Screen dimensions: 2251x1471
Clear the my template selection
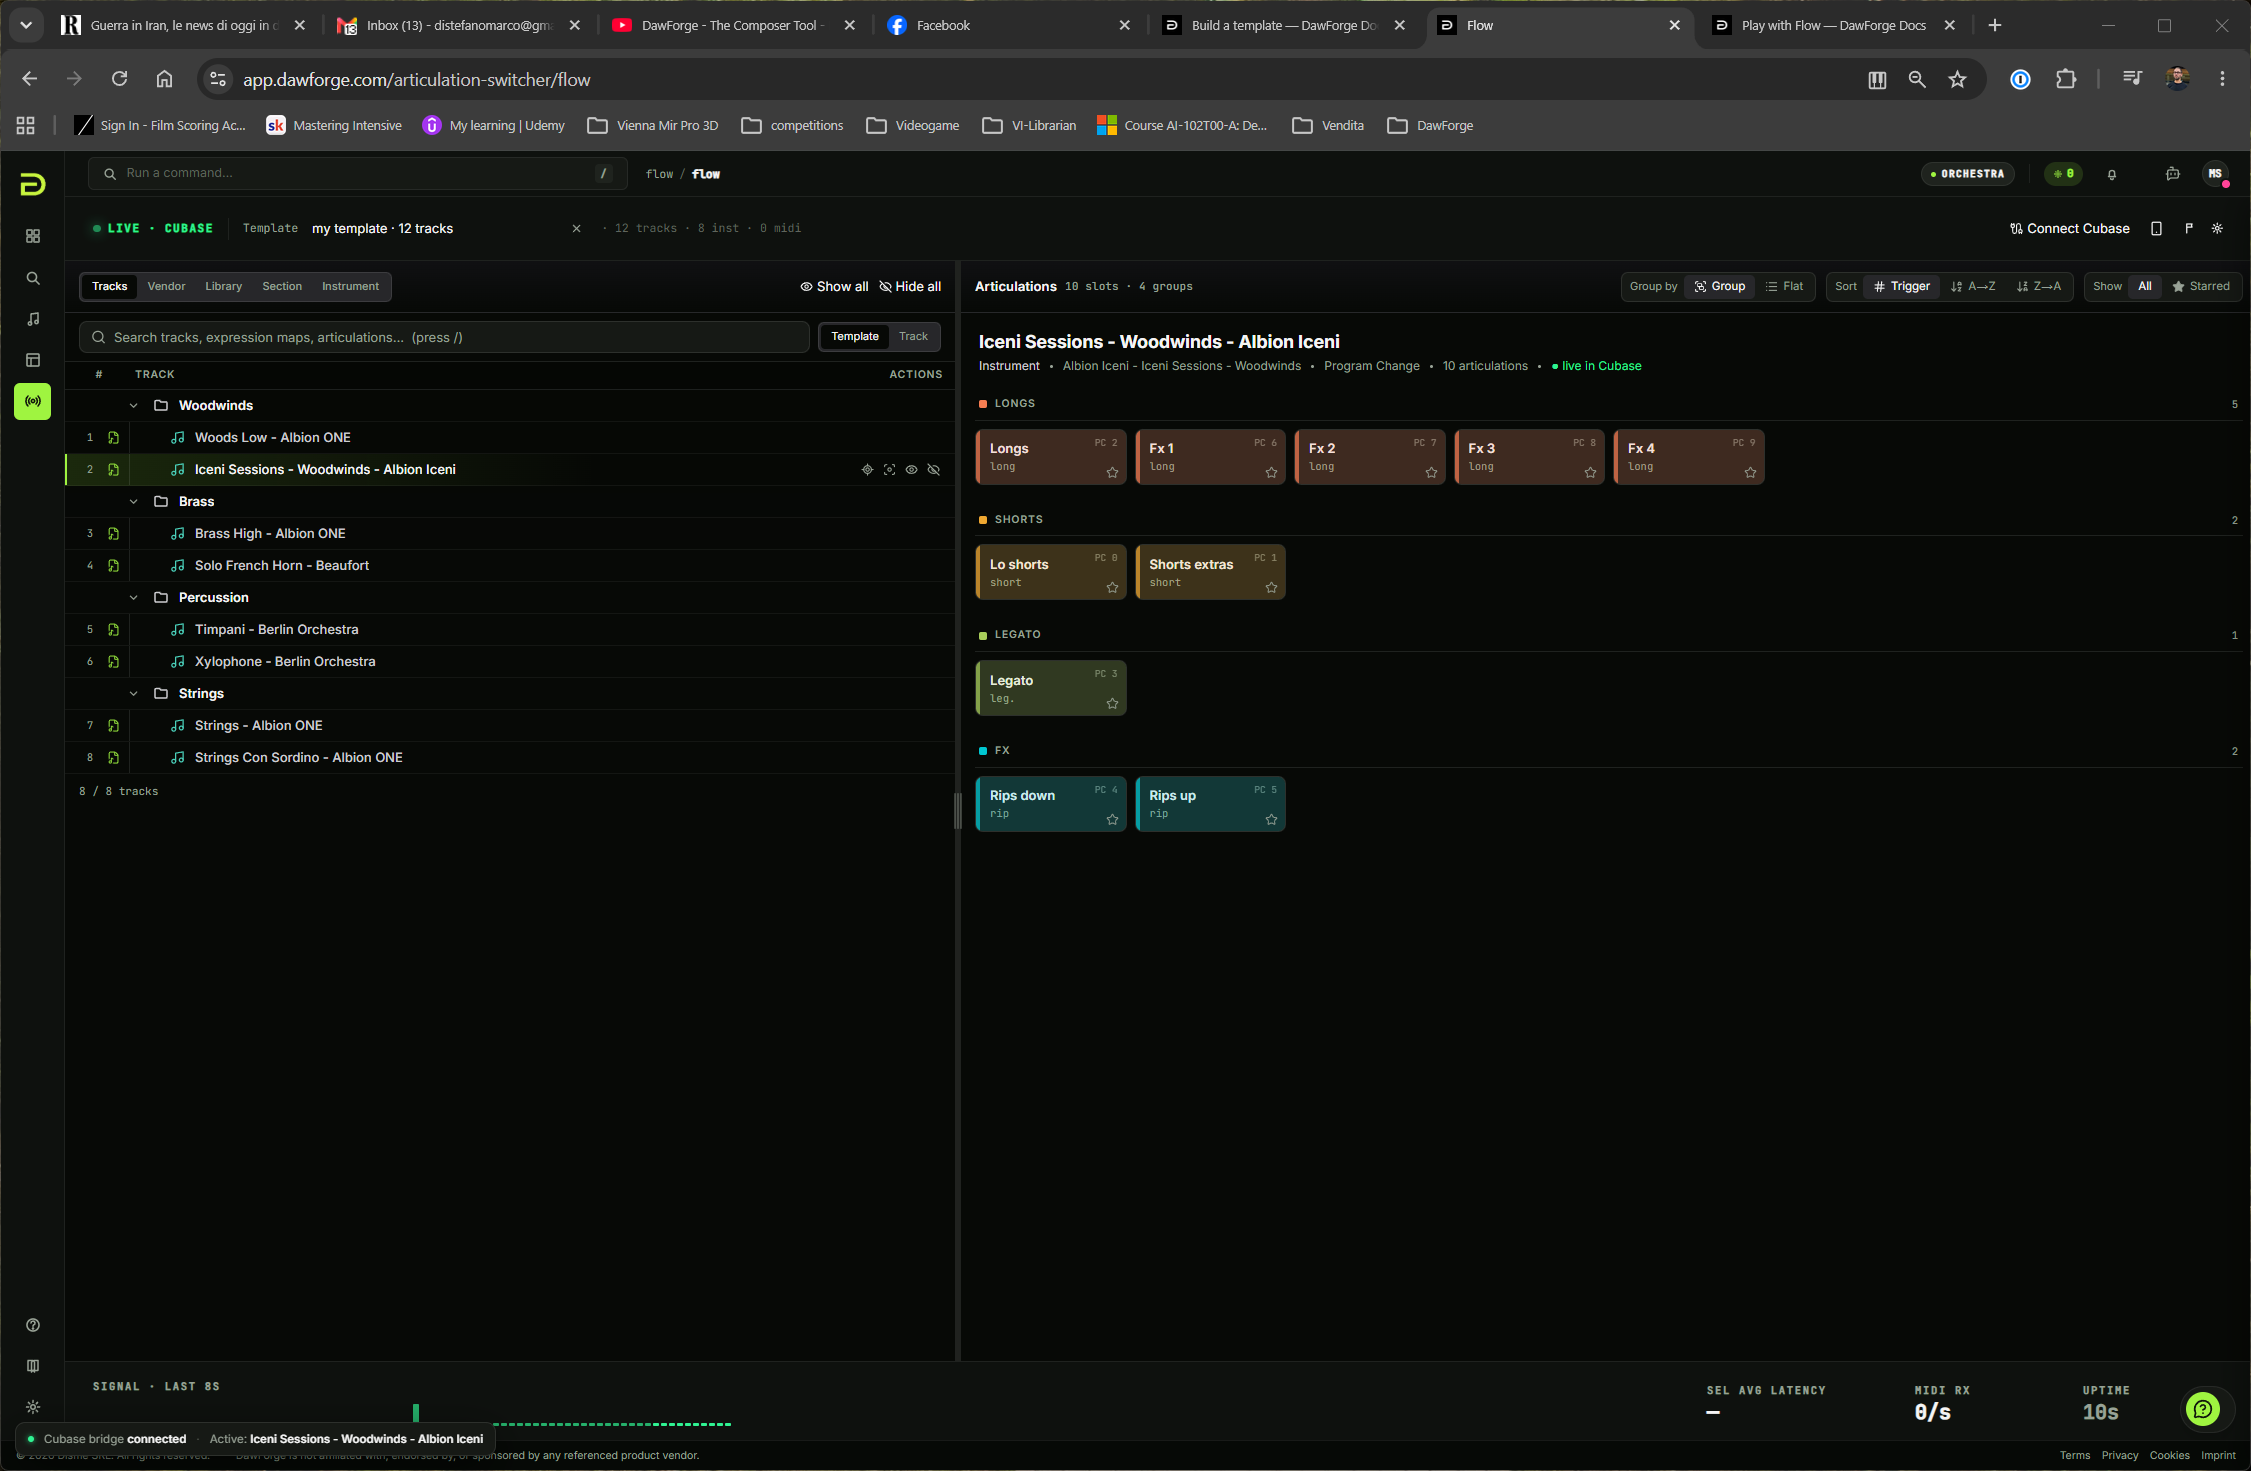click(x=576, y=229)
